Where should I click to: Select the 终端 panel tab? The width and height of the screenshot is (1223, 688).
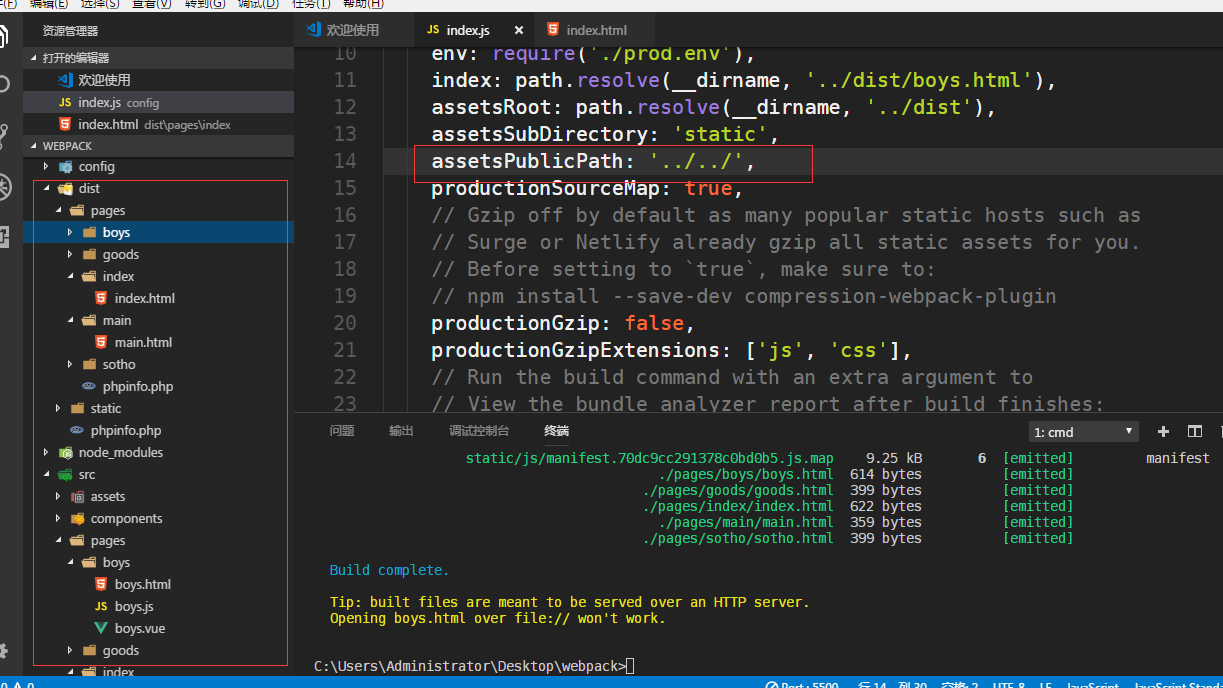click(x=556, y=431)
